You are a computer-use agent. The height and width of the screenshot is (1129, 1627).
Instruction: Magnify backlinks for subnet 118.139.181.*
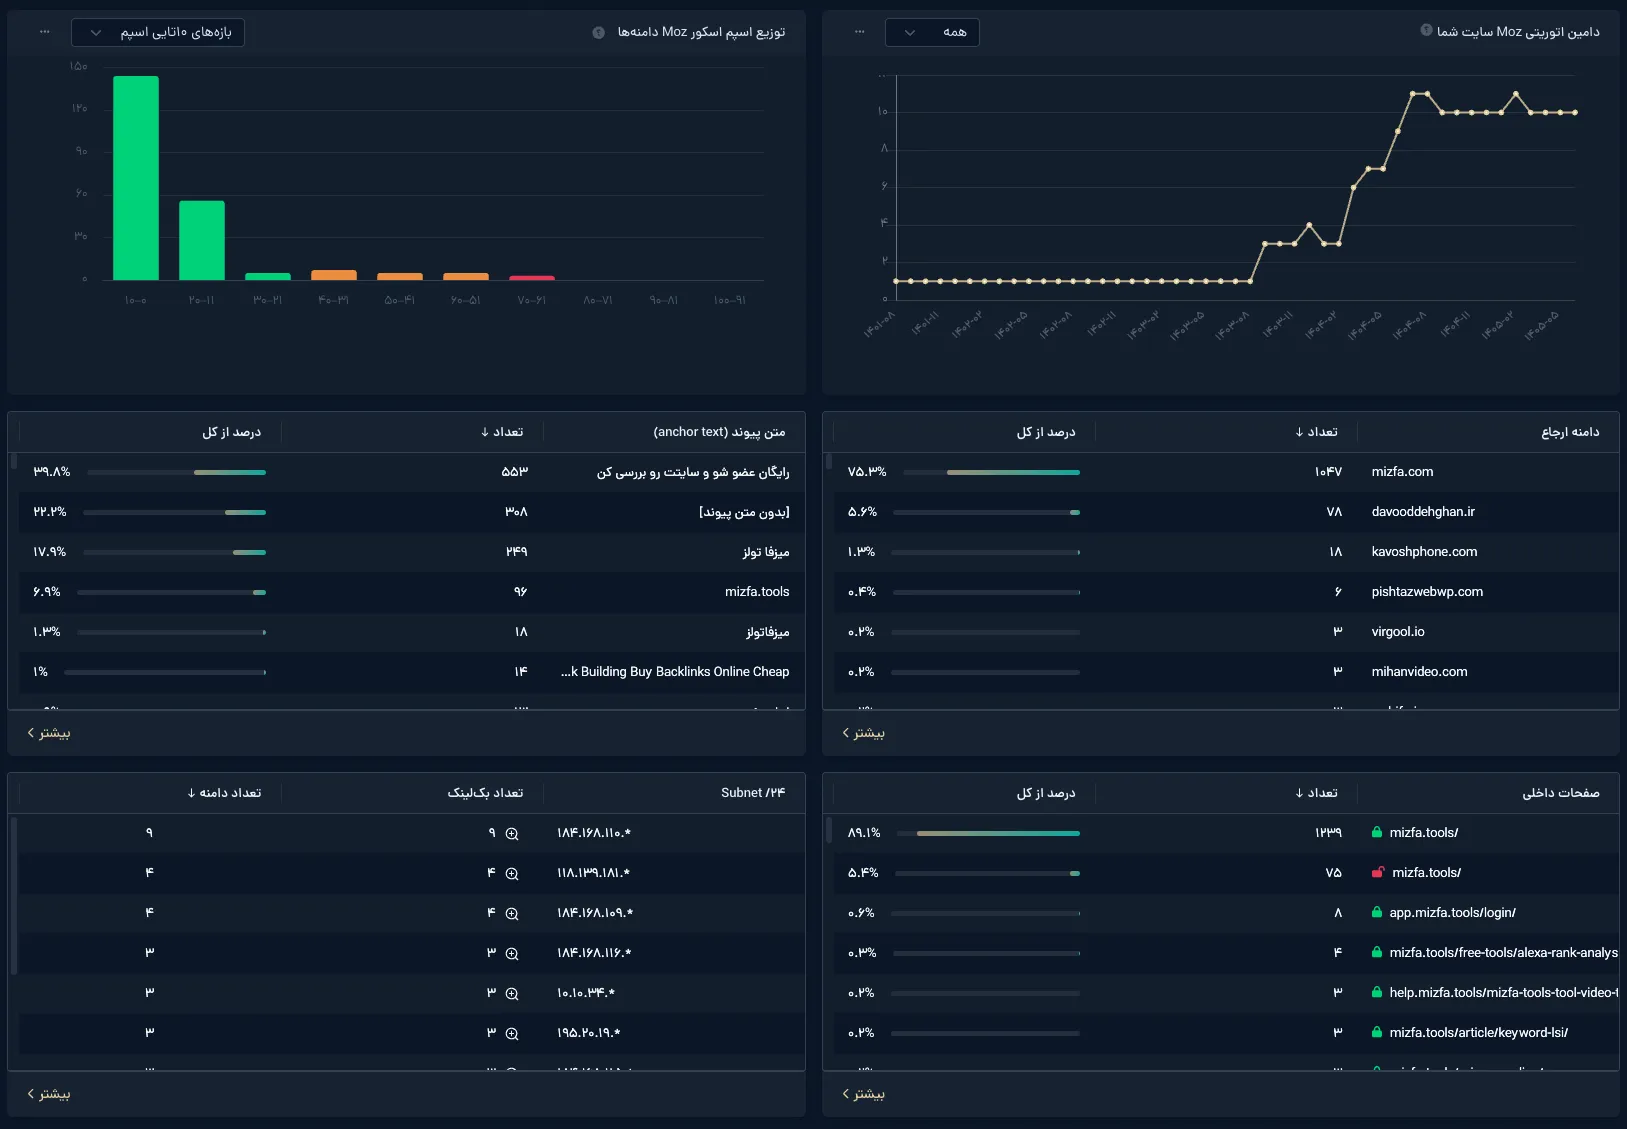coord(512,874)
